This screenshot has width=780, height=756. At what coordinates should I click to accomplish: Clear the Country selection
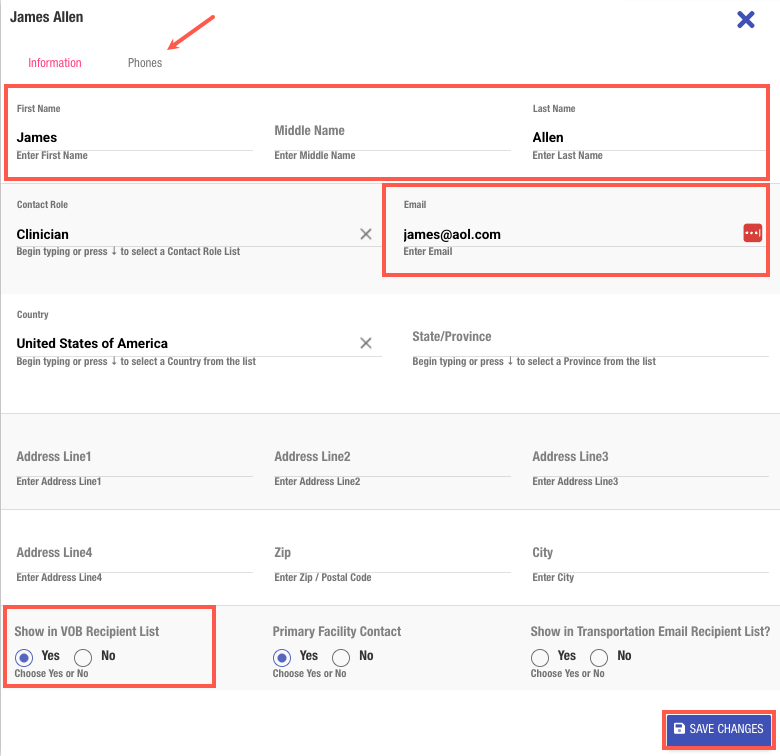[366, 343]
